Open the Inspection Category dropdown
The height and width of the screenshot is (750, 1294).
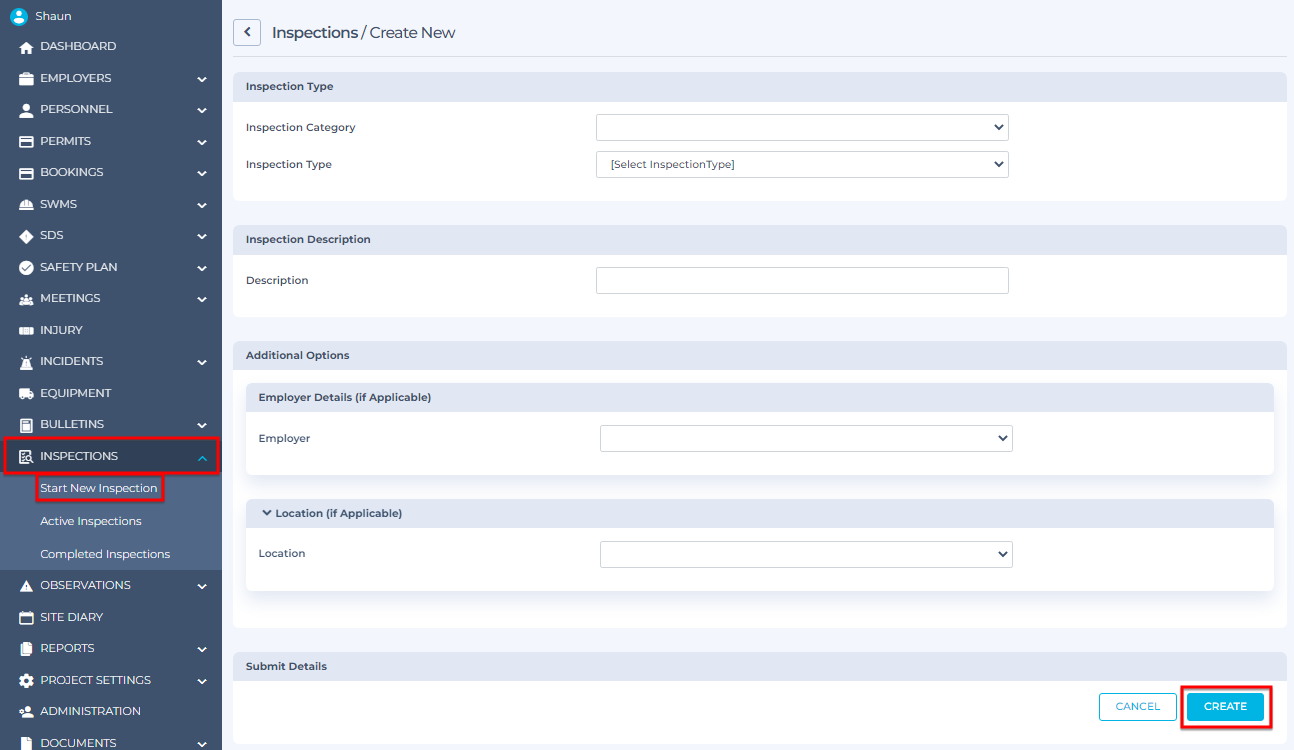(x=802, y=128)
